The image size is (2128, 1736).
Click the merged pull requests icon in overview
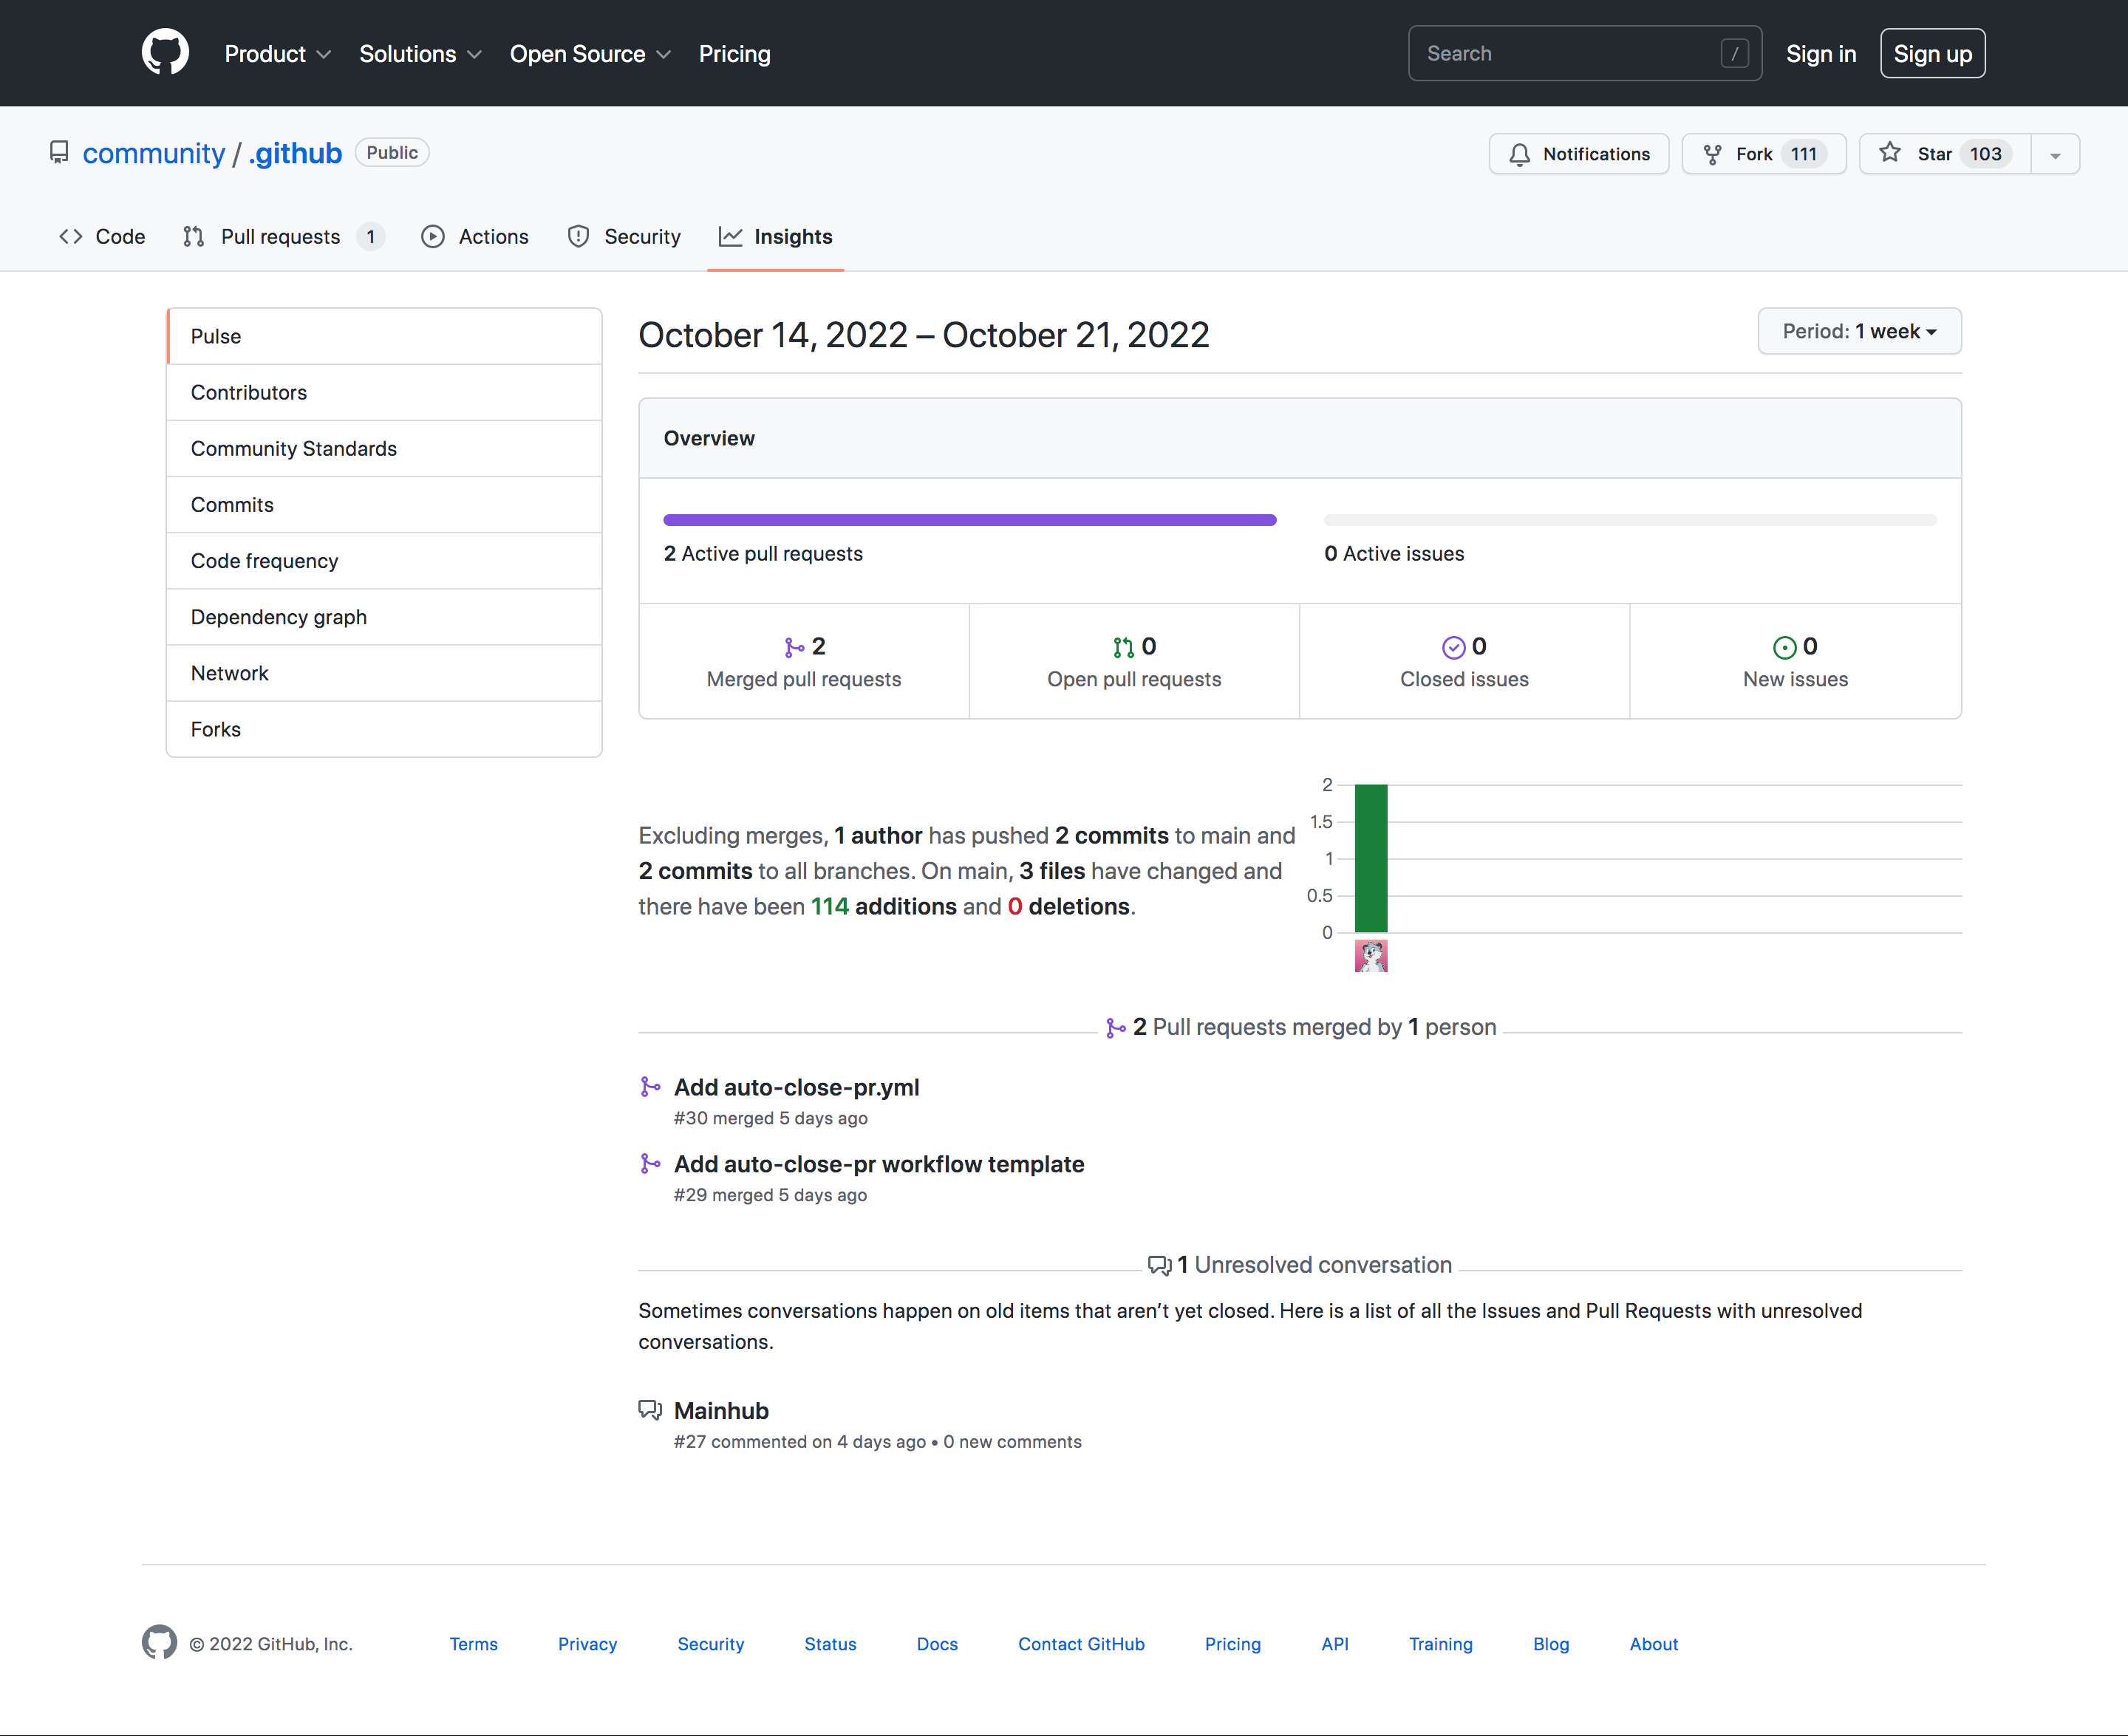(794, 648)
